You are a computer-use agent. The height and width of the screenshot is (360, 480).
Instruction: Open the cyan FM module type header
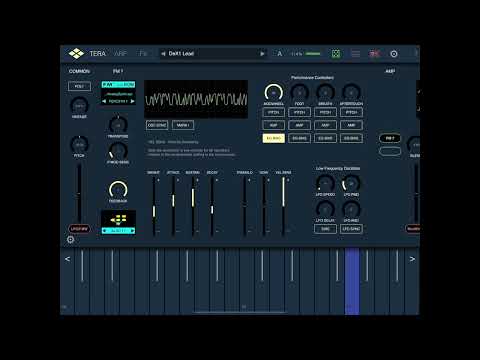click(118, 85)
